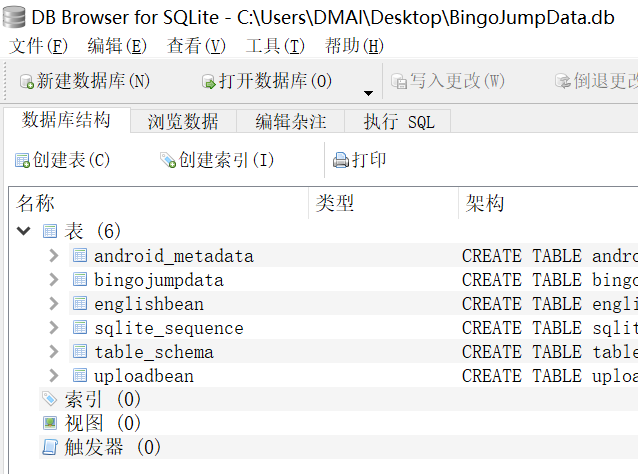Select the 索引 (0) node

[103, 399]
